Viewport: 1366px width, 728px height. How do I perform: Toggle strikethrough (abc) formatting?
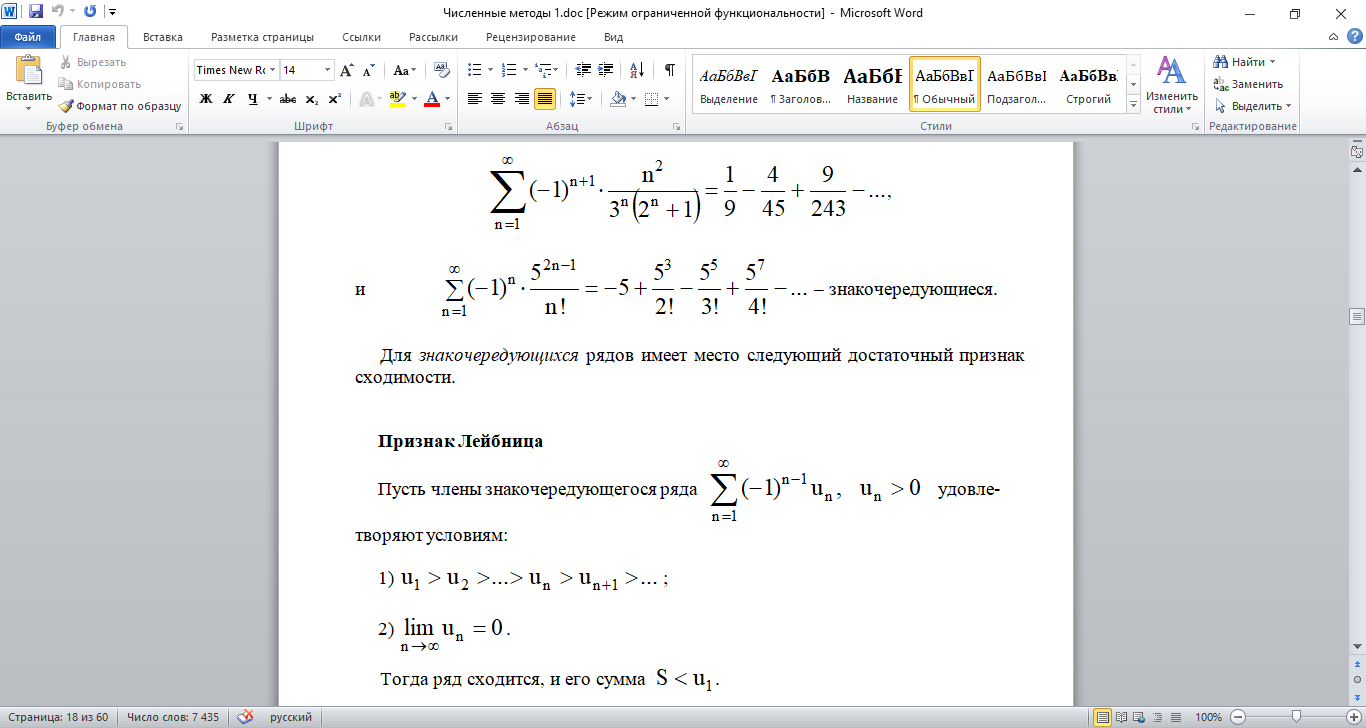(288, 99)
